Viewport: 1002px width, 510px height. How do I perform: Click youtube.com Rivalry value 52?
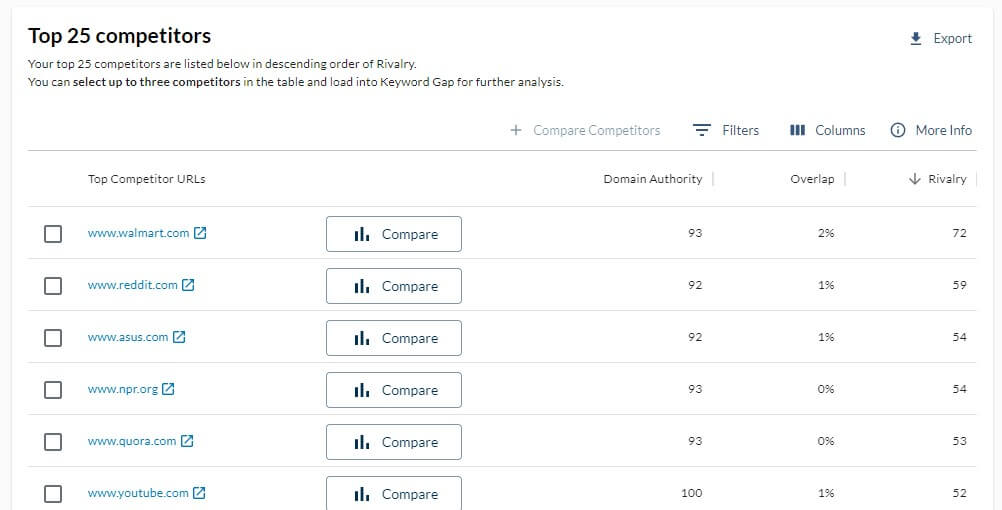click(x=959, y=493)
